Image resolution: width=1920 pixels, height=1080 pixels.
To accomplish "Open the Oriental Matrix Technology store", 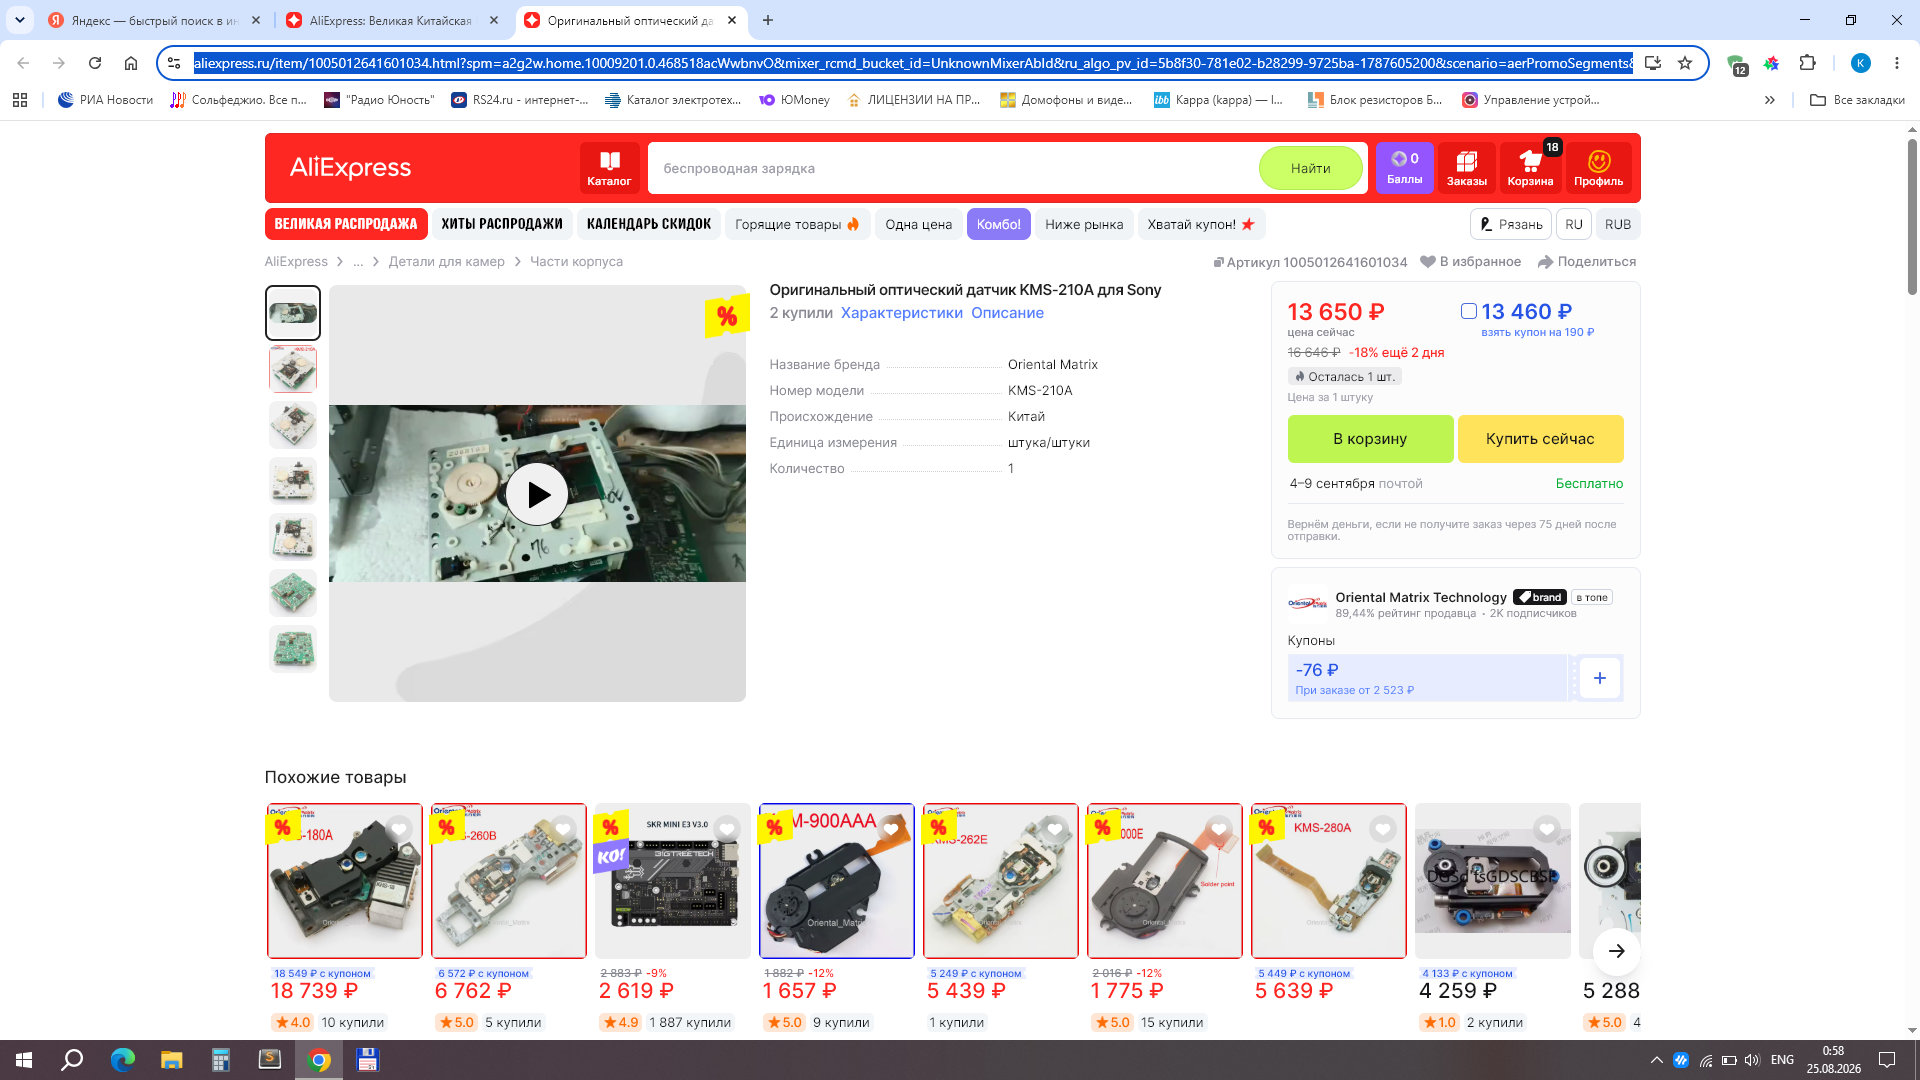I will click(x=1420, y=597).
